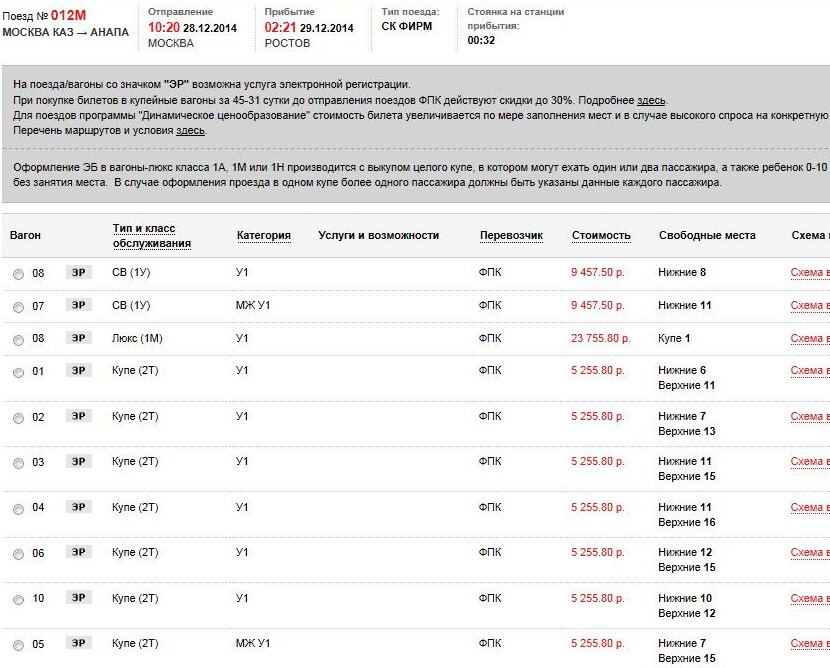Click ЭР icon in wagon 05 row

[x=78, y=643]
